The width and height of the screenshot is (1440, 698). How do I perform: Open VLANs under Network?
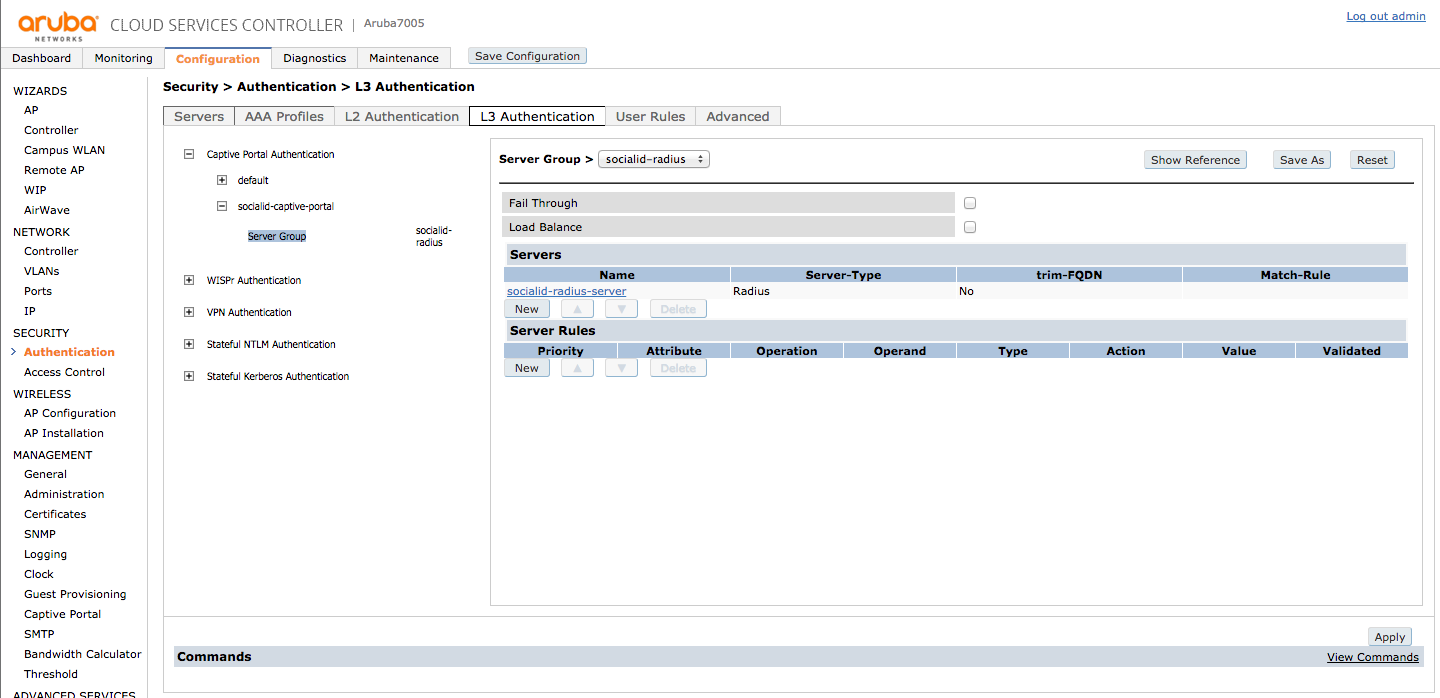pyautogui.click(x=42, y=271)
